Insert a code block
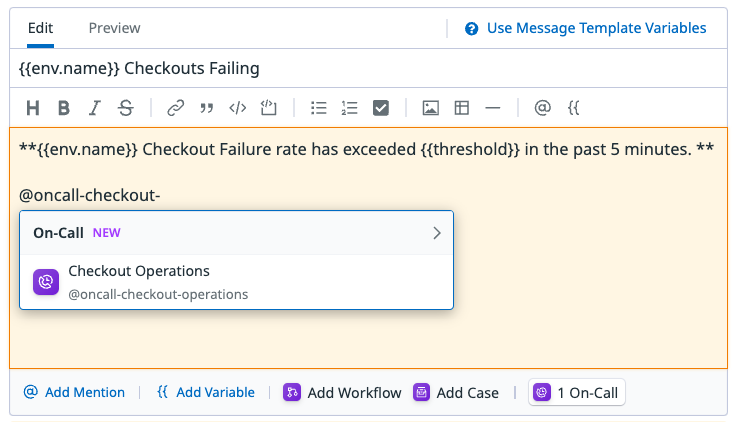 268,108
